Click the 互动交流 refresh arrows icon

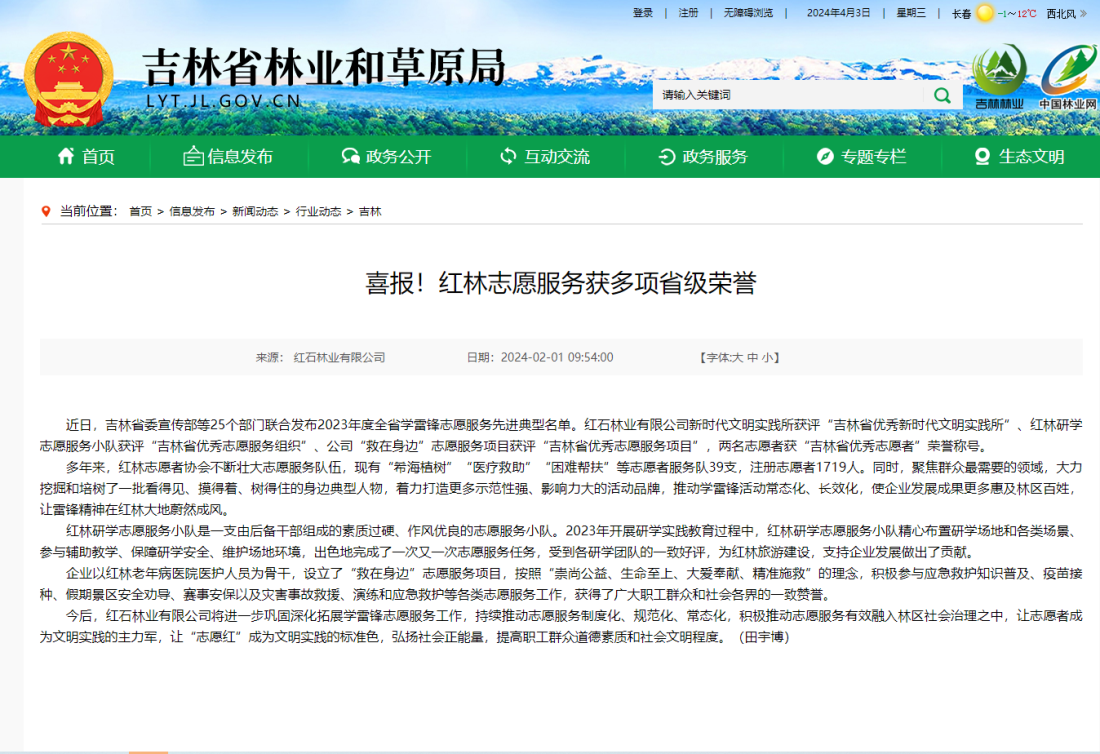pos(508,156)
